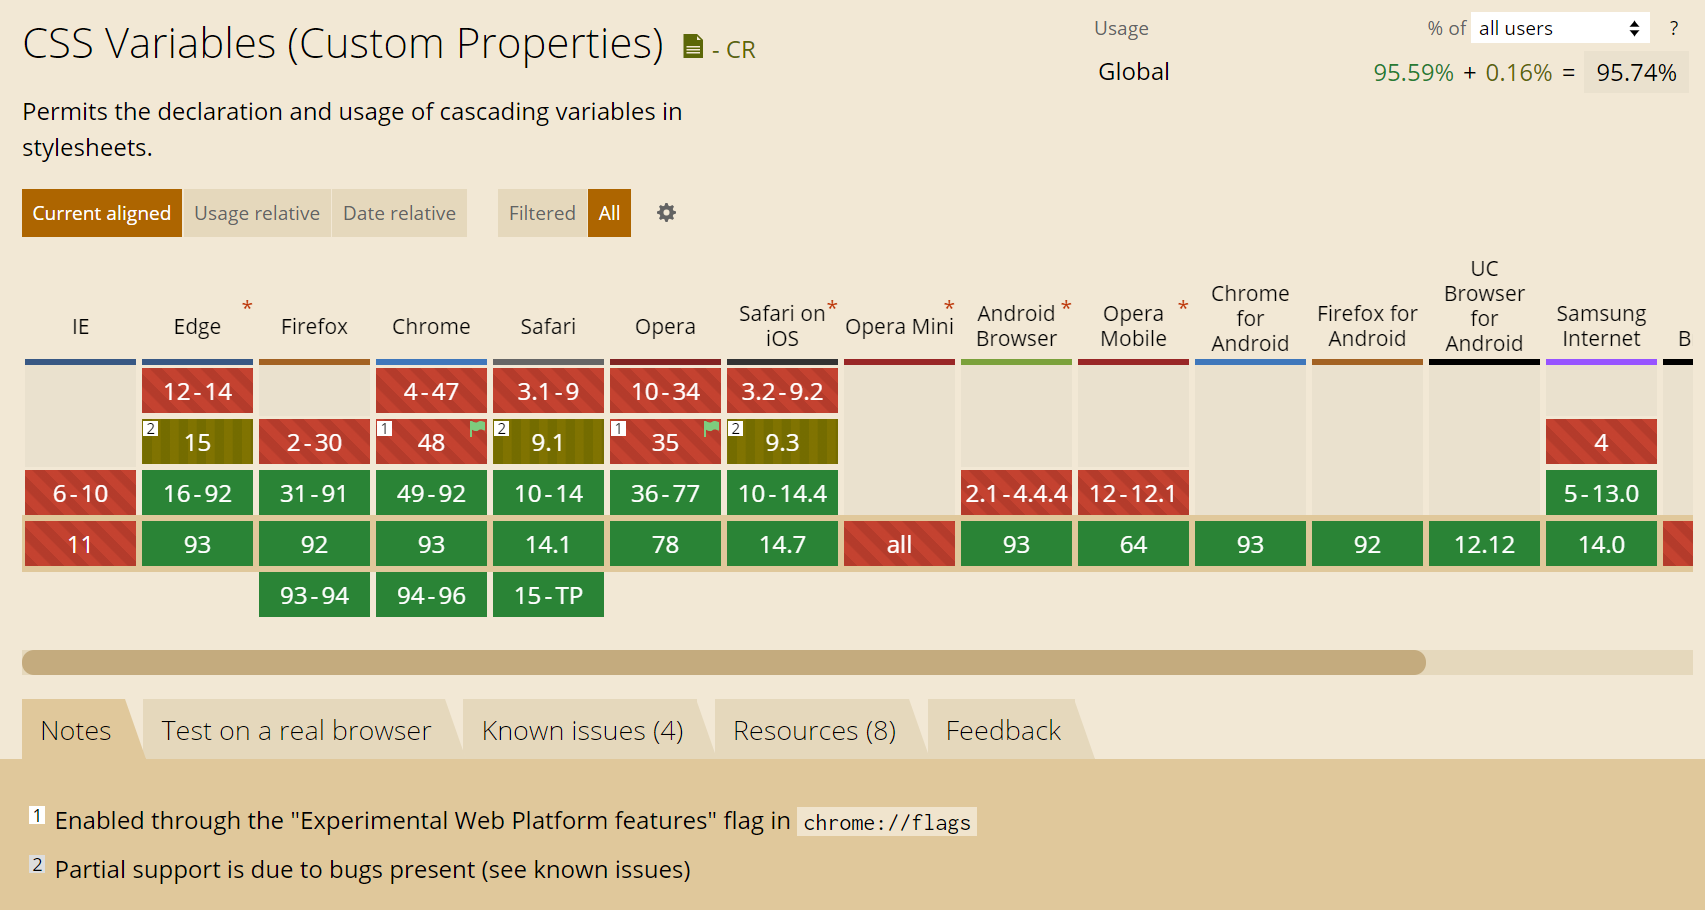Click the question mark help icon
Screen dimensions: 1705x910
coord(1674,28)
